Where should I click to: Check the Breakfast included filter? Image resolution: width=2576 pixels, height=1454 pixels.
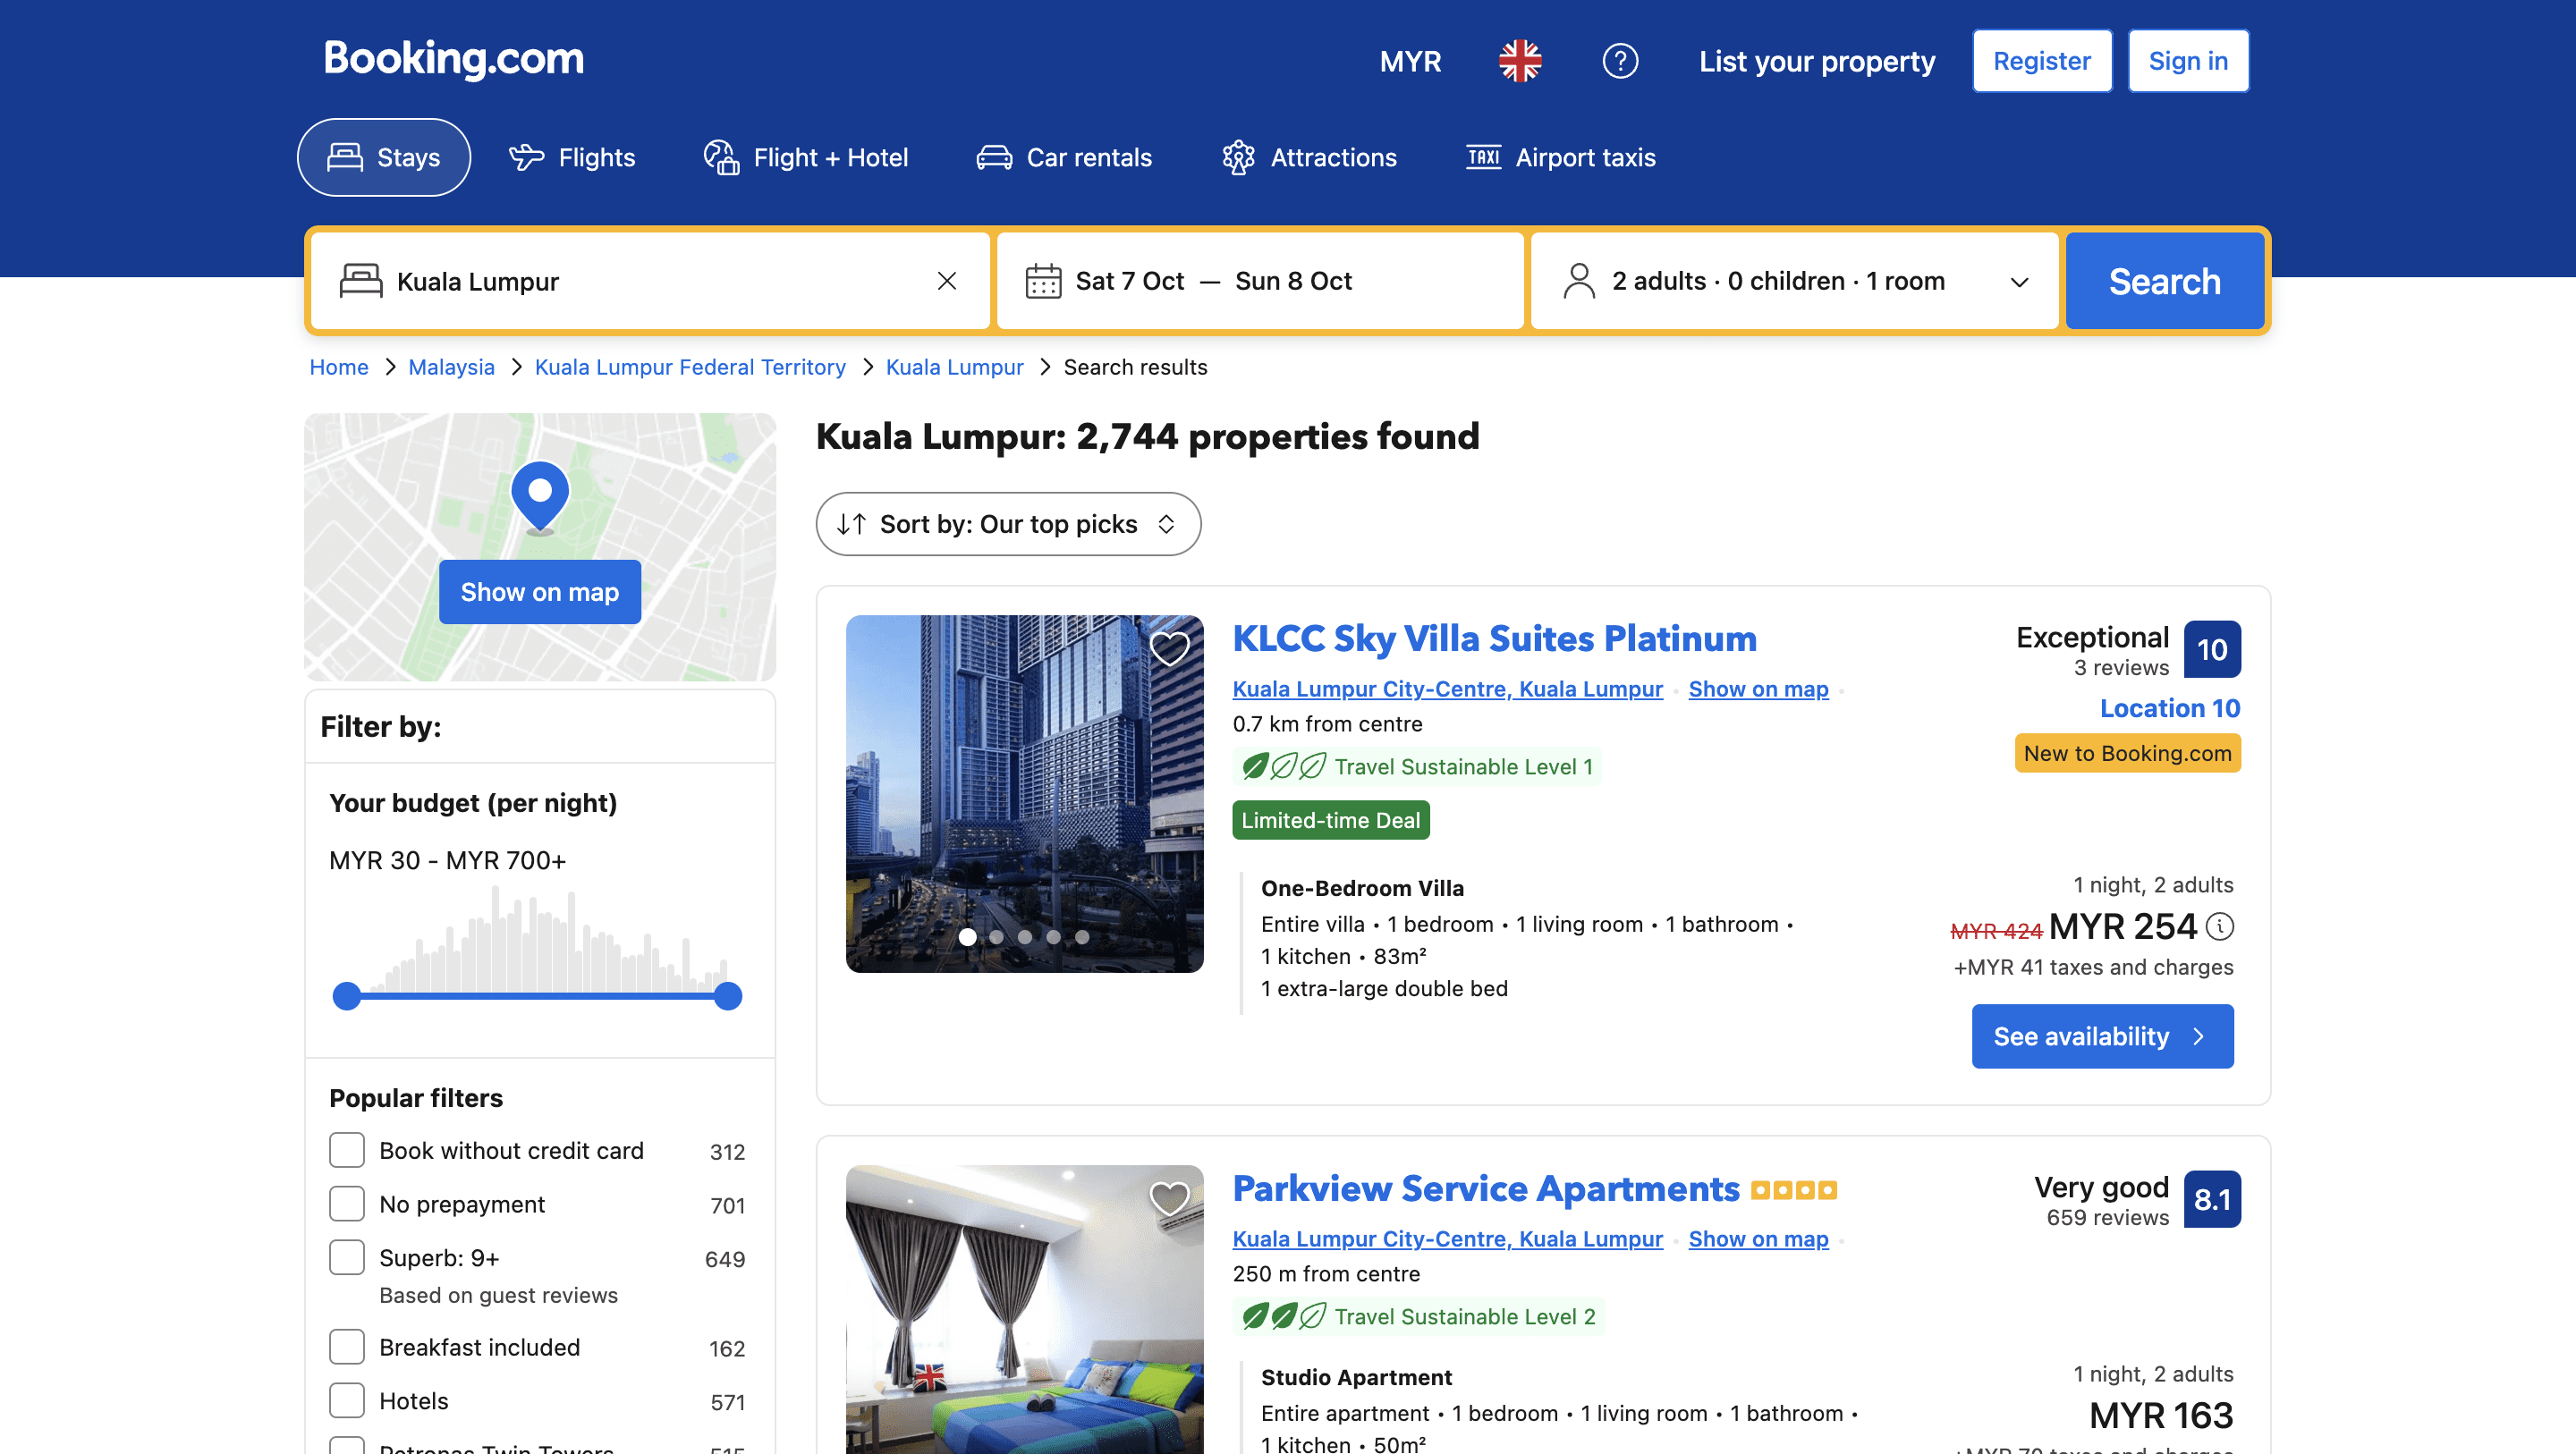click(x=346, y=1347)
